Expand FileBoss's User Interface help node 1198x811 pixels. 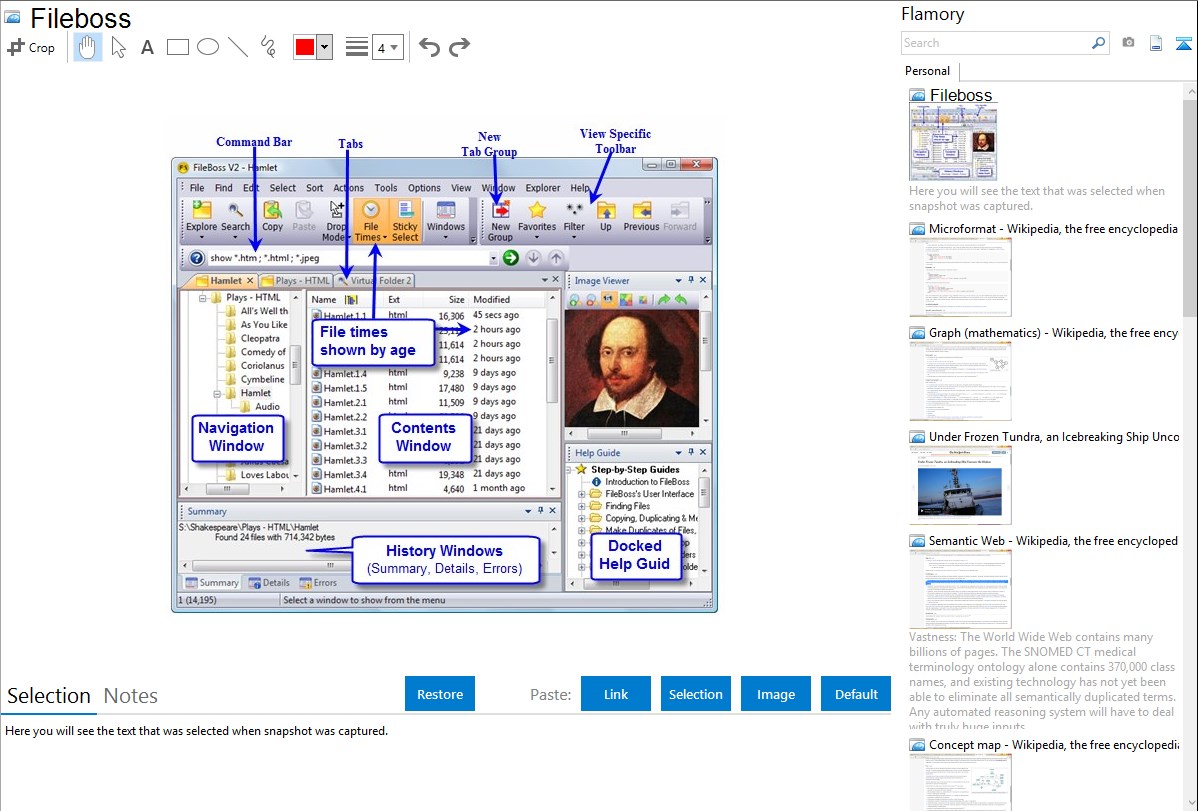tap(581, 494)
